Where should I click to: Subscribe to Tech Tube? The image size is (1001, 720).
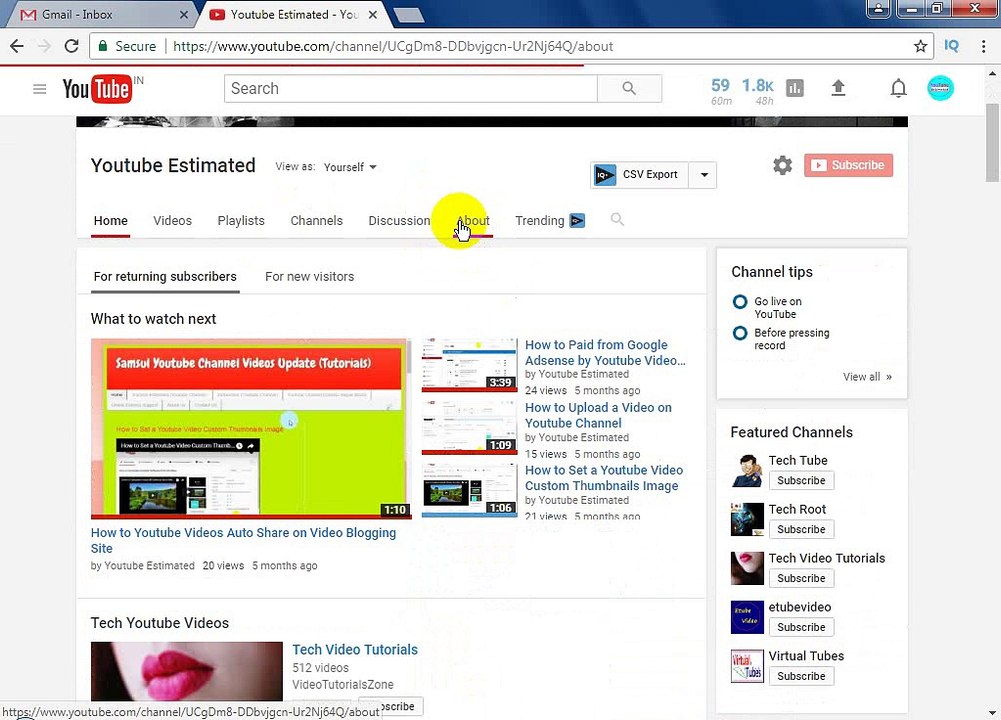pyautogui.click(x=801, y=481)
